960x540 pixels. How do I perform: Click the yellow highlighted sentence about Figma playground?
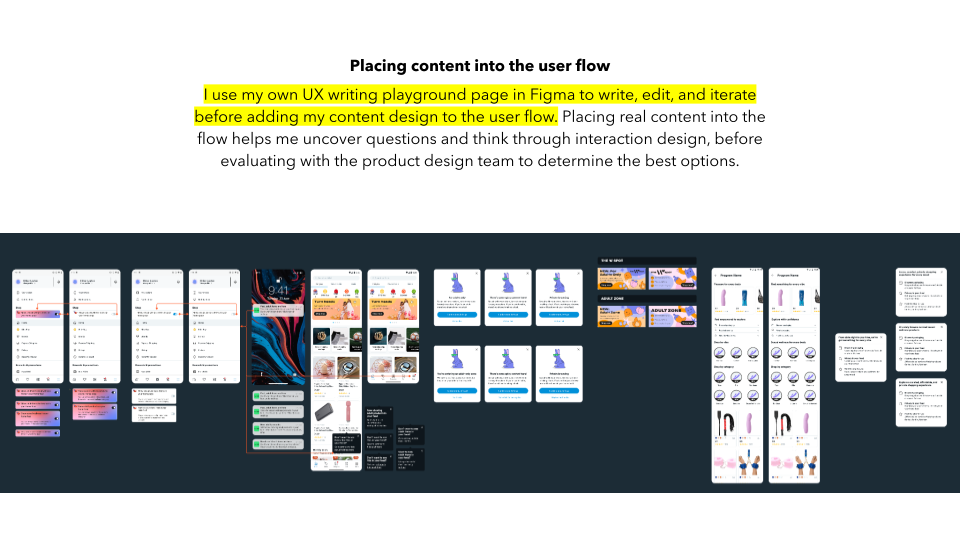(x=479, y=105)
